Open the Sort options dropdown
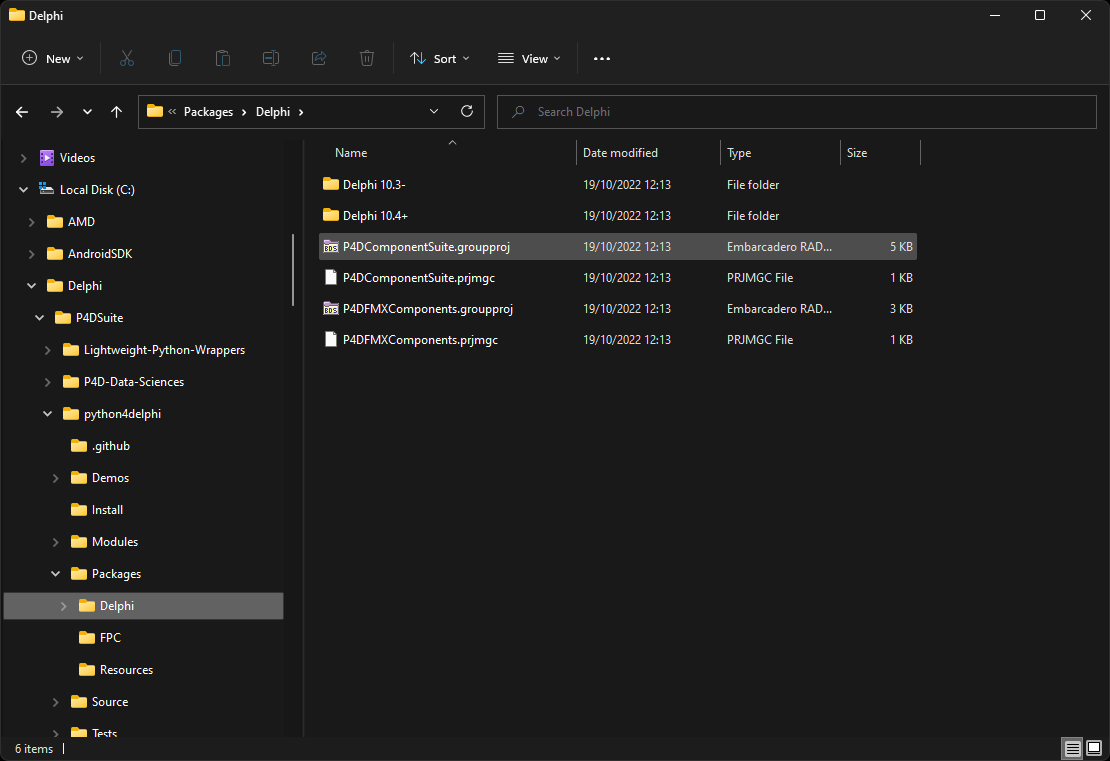This screenshot has height=761, width=1110. click(x=440, y=59)
